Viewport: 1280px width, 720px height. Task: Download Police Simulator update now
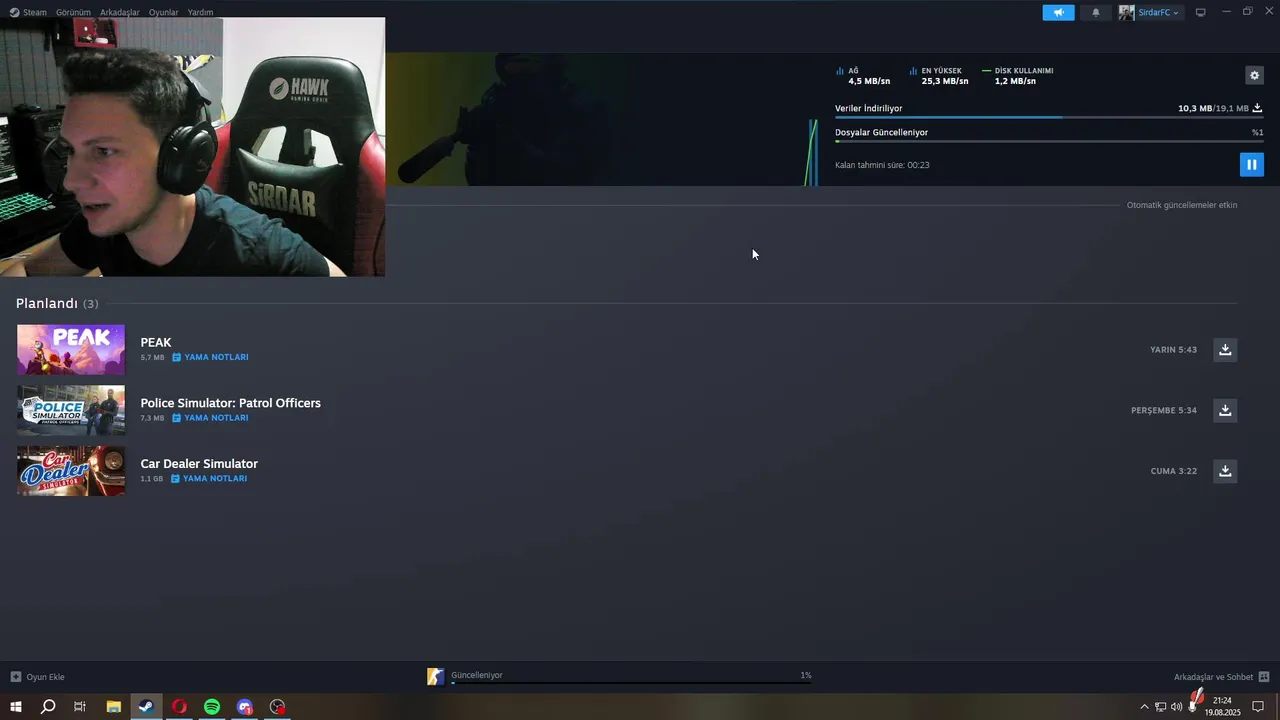coord(1225,410)
